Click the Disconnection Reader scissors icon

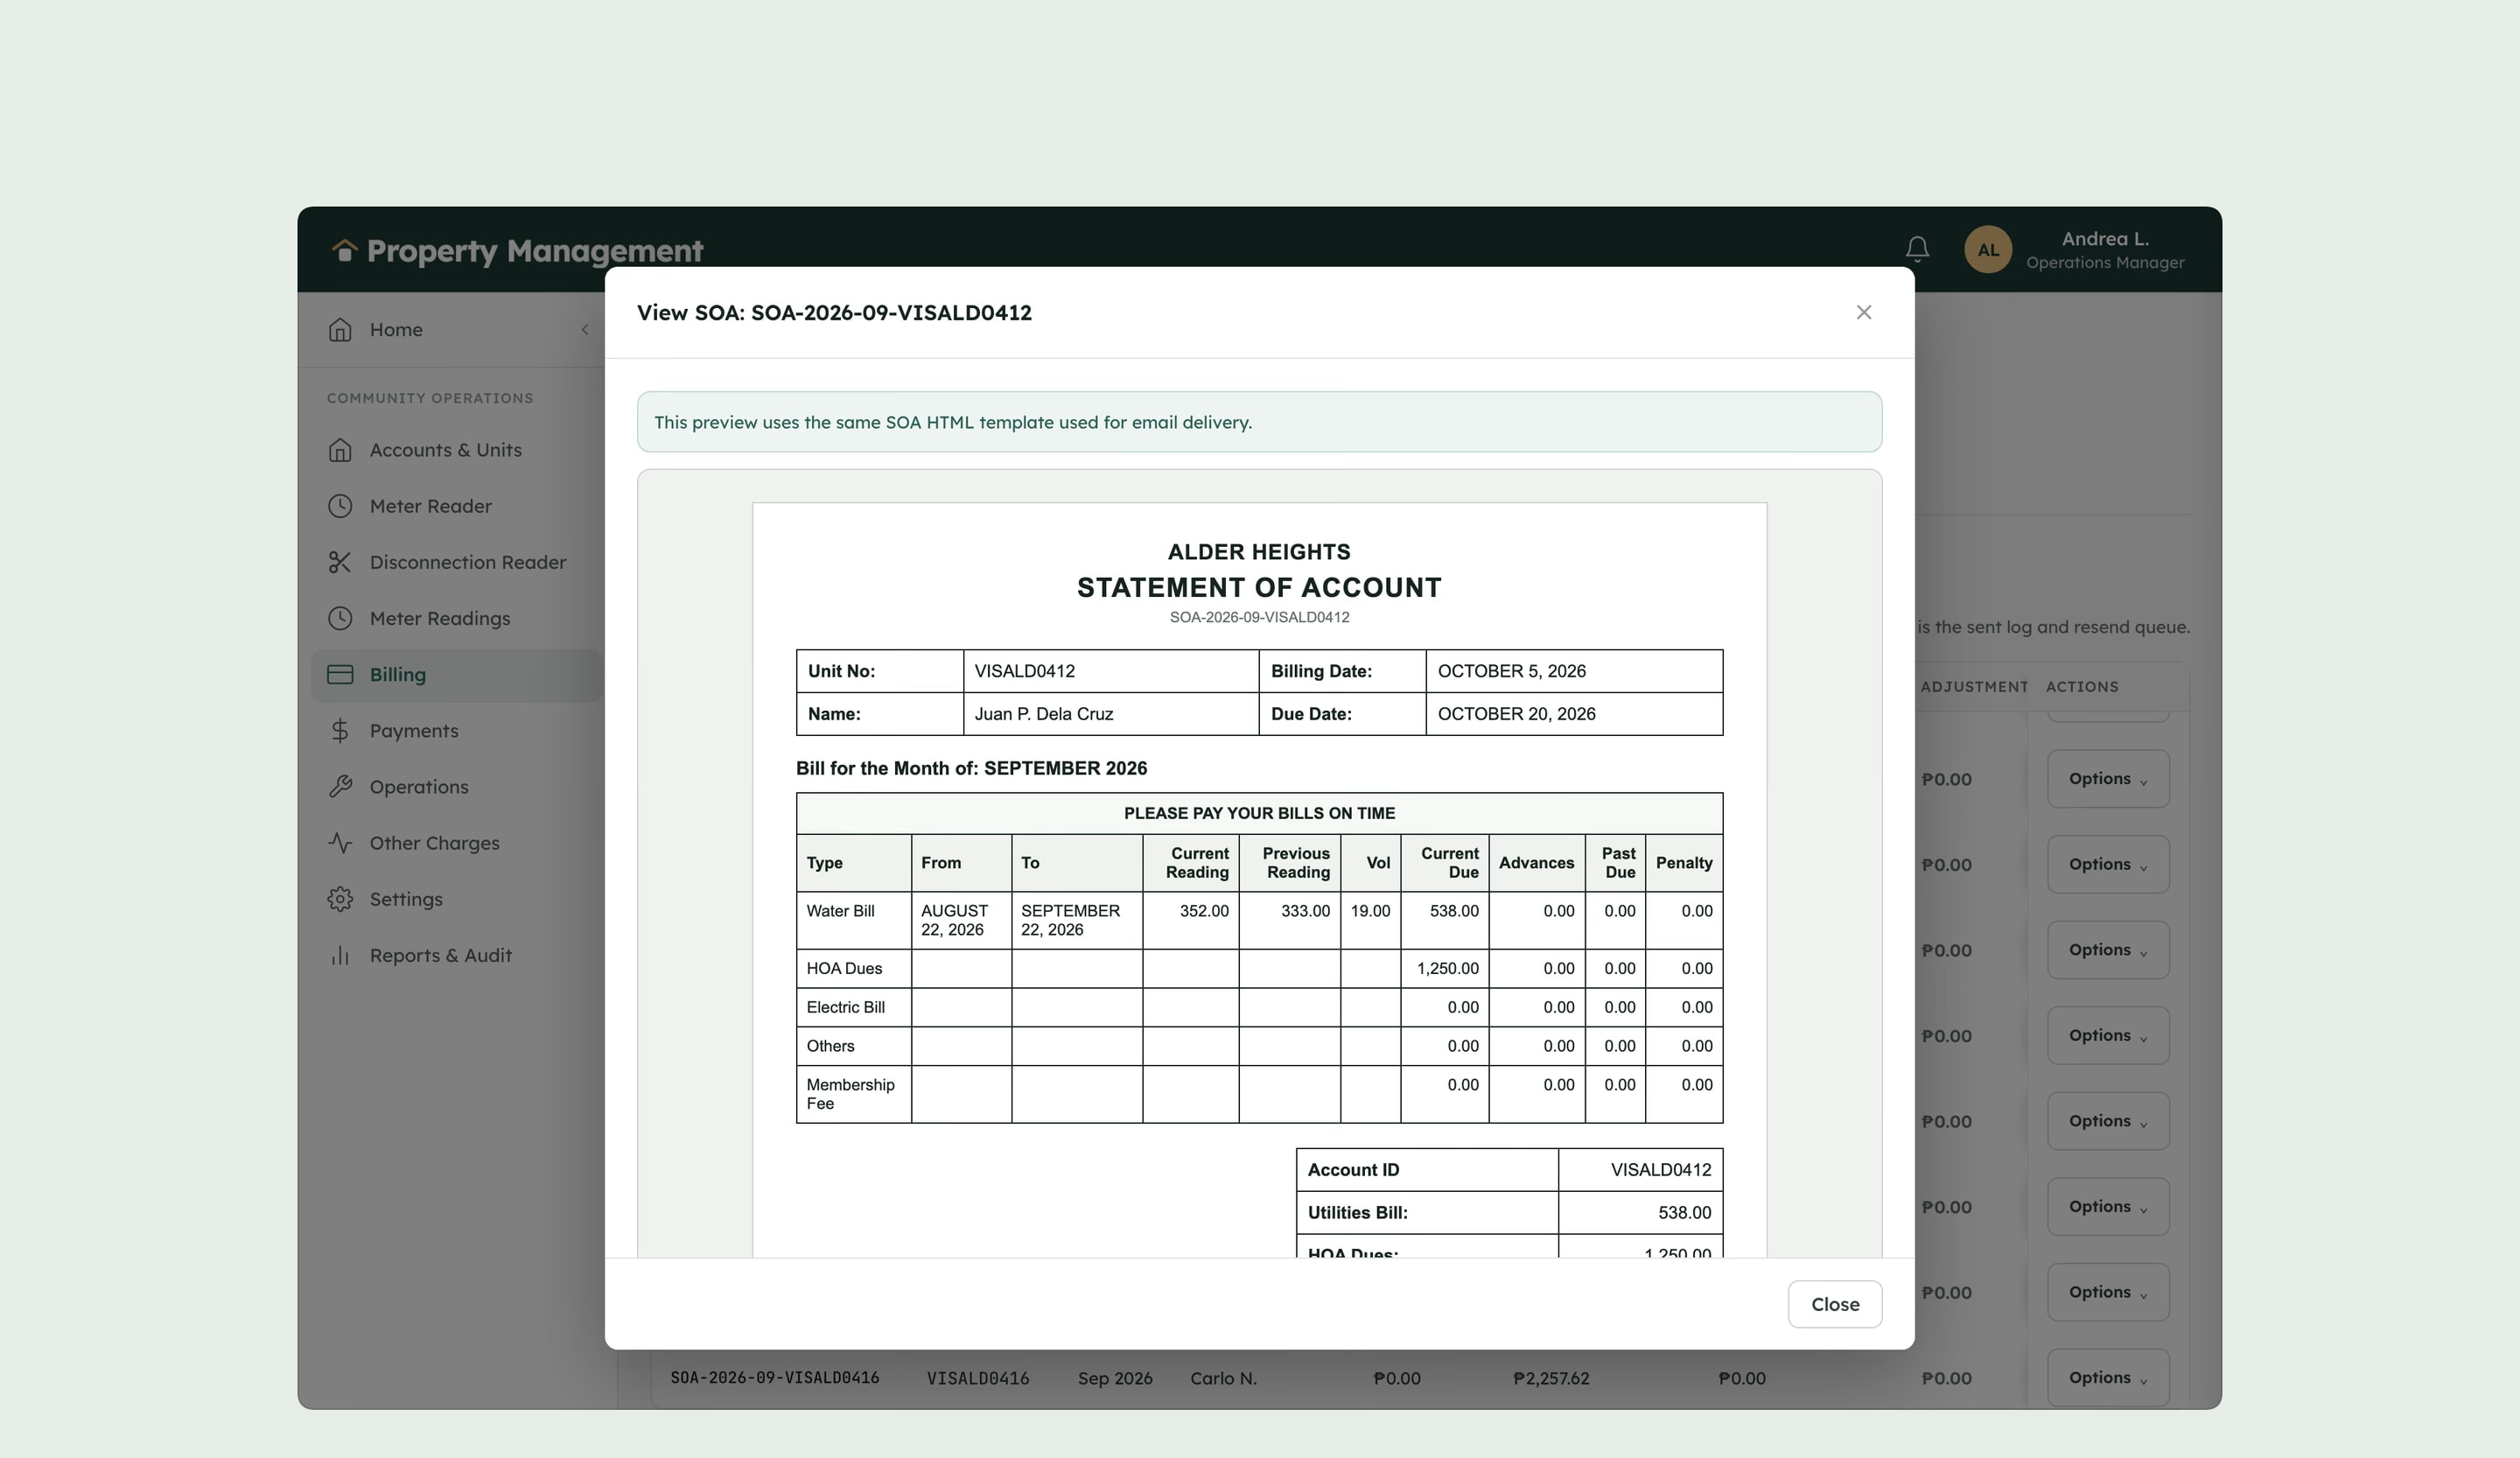(340, 562)
